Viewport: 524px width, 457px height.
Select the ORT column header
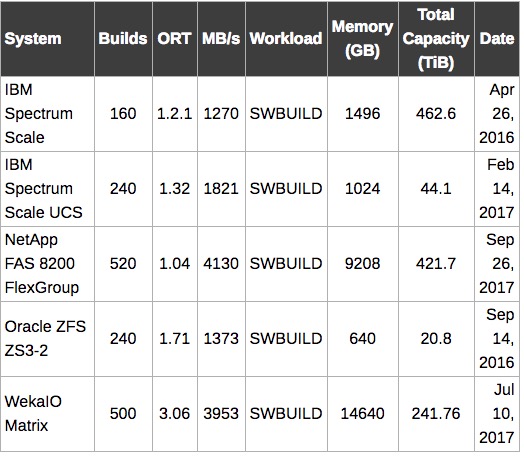[x=175, y=39]
